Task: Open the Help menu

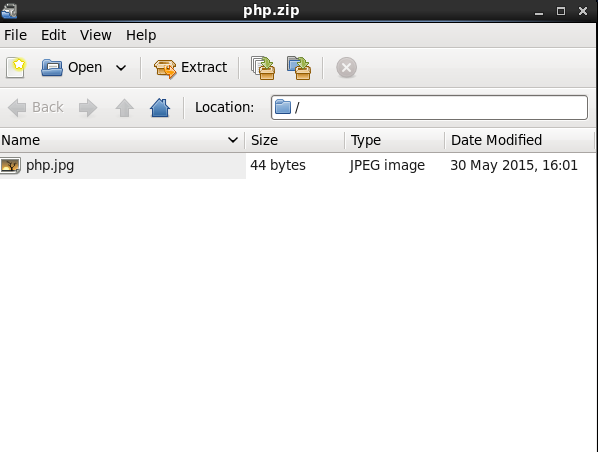Action: (141, 35)
